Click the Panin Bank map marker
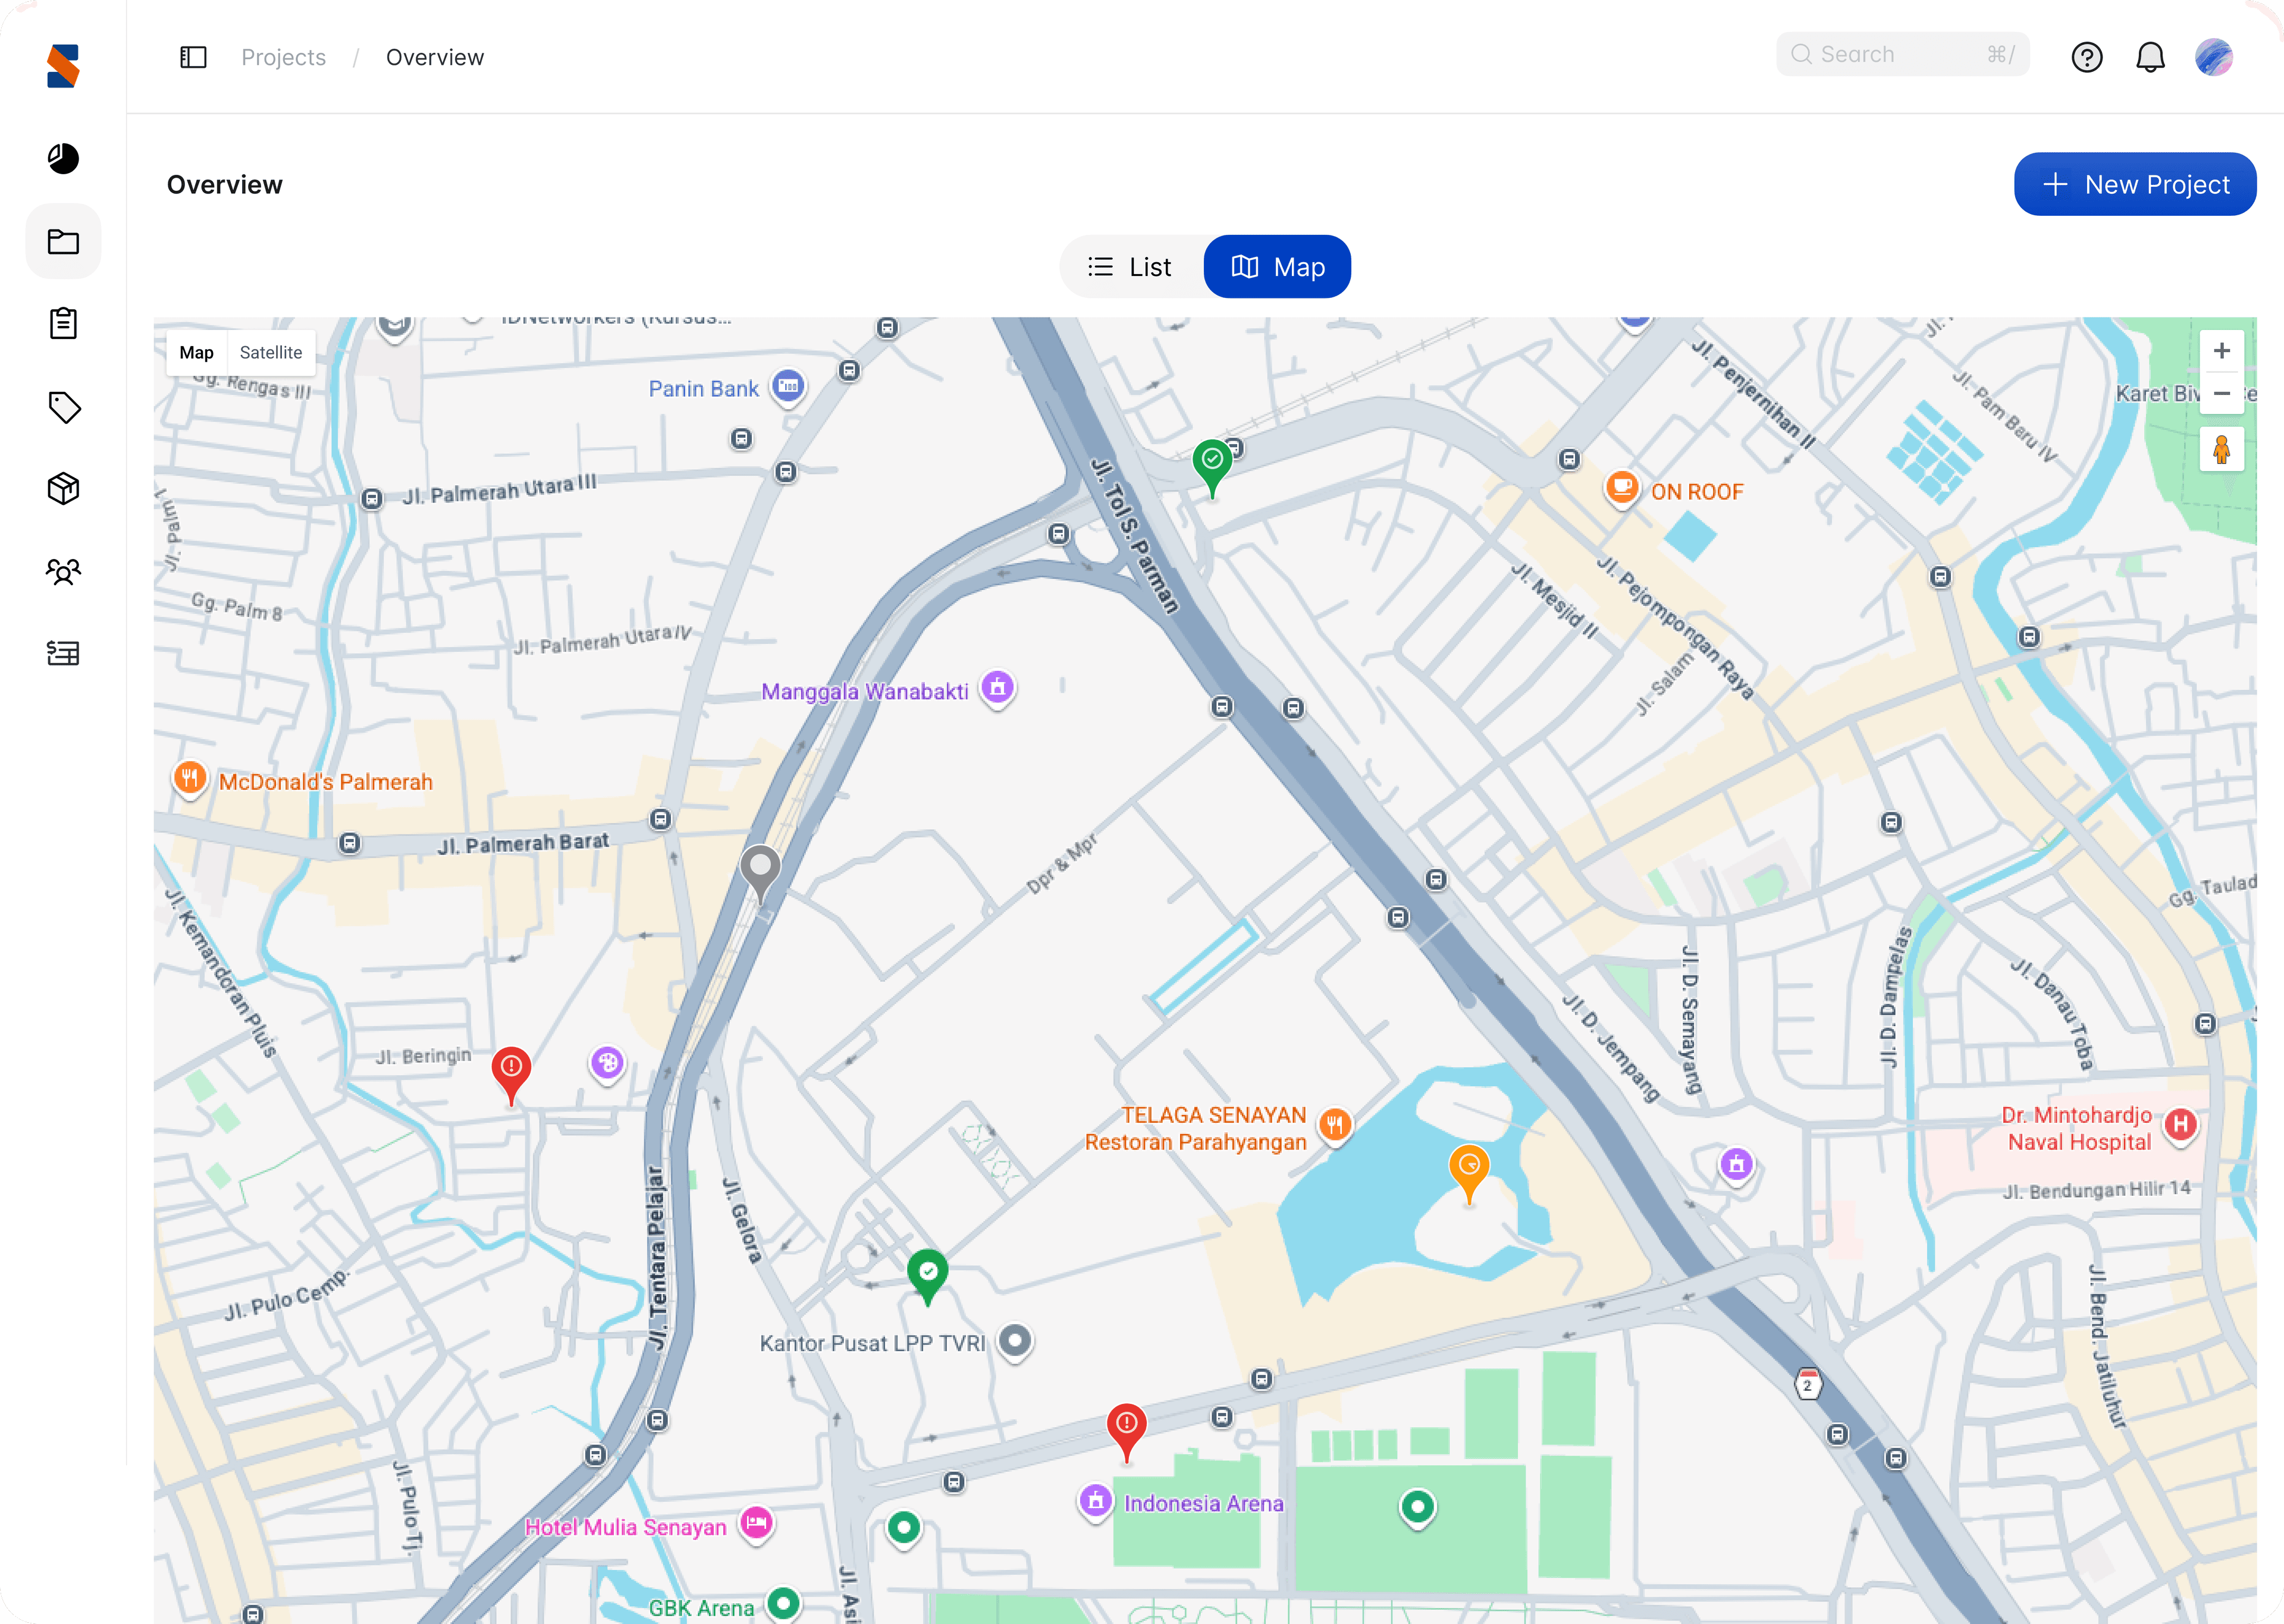The image size is (2284, 1624). pos(788,386)
